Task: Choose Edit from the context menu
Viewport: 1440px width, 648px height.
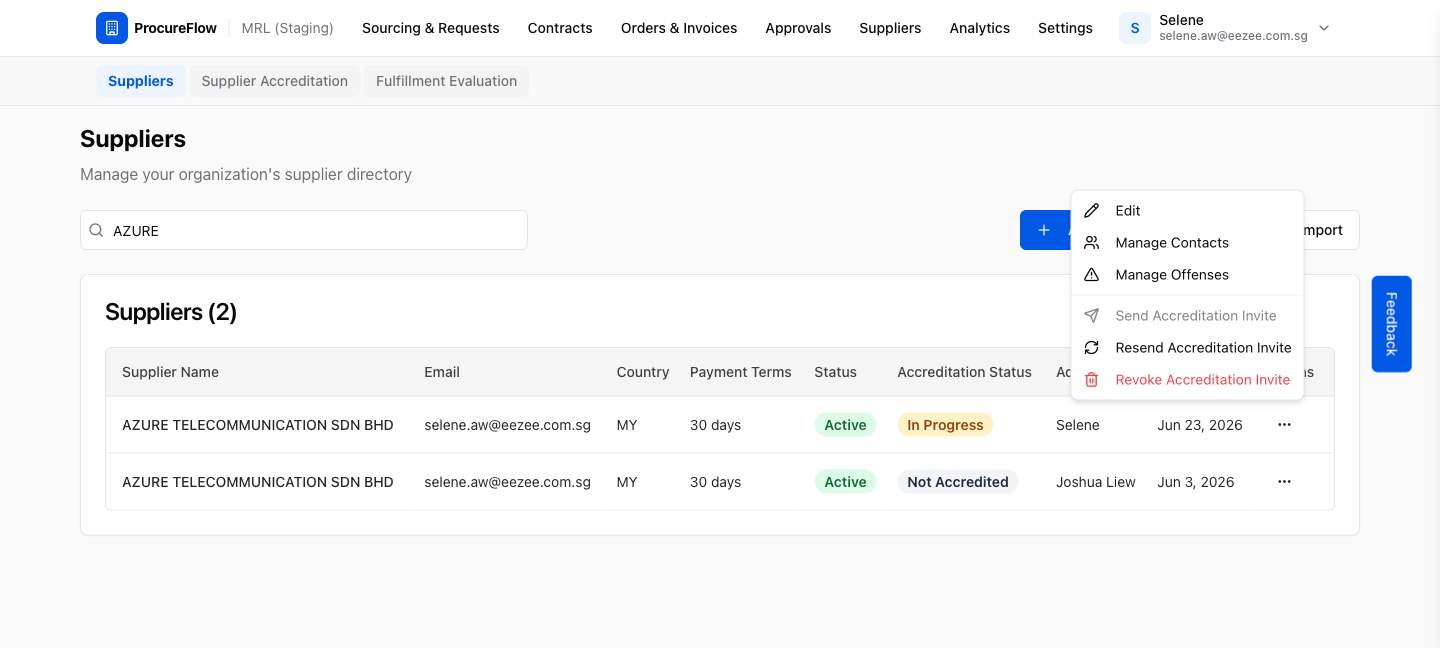Action: pyautogui.click(x=1187, y=210)
